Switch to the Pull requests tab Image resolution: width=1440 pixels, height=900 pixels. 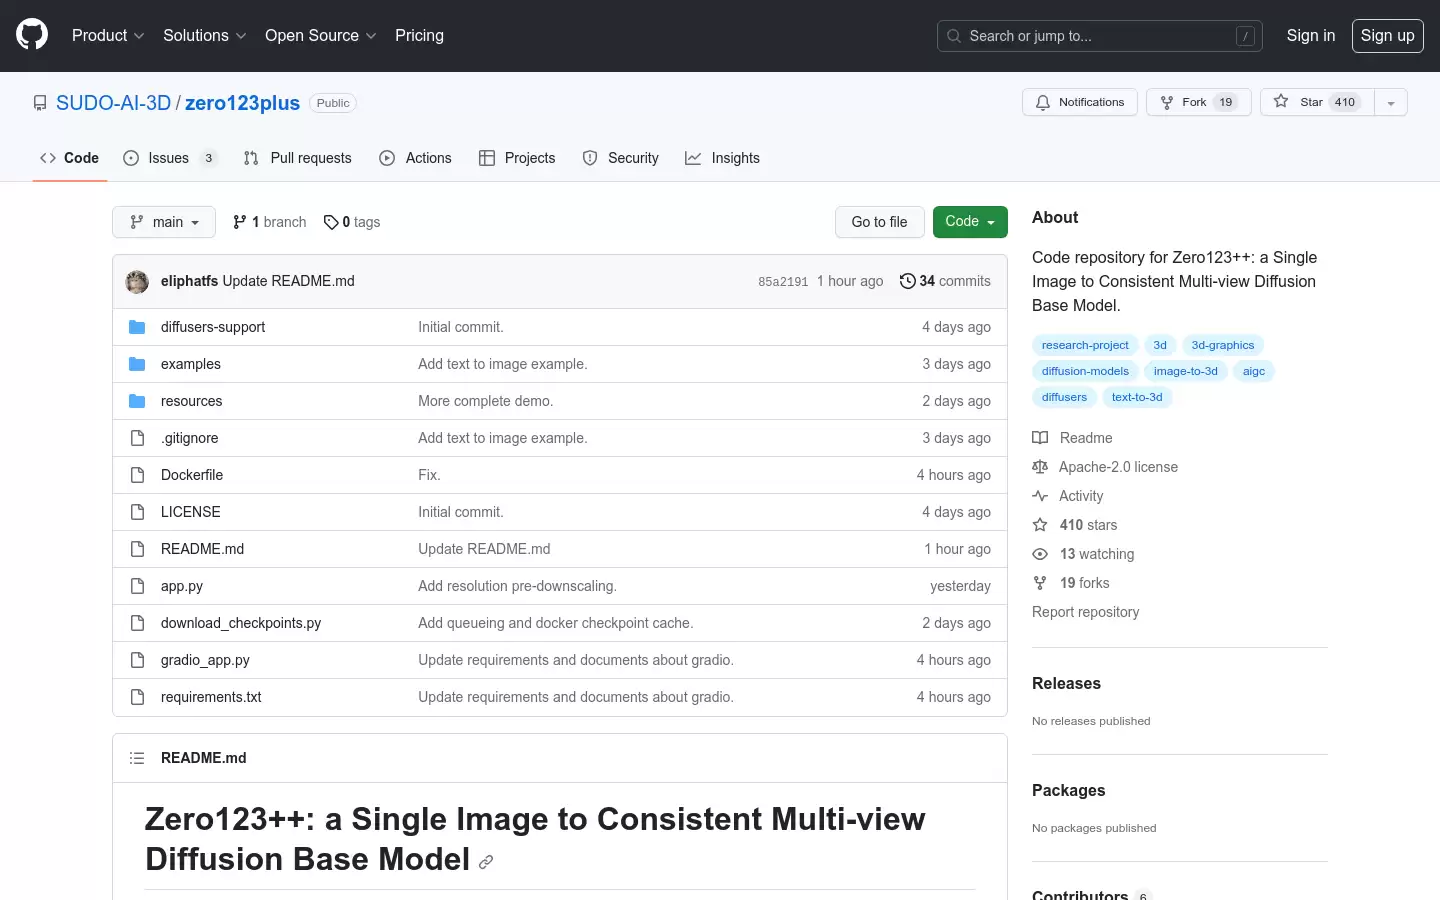pos(298,158)
